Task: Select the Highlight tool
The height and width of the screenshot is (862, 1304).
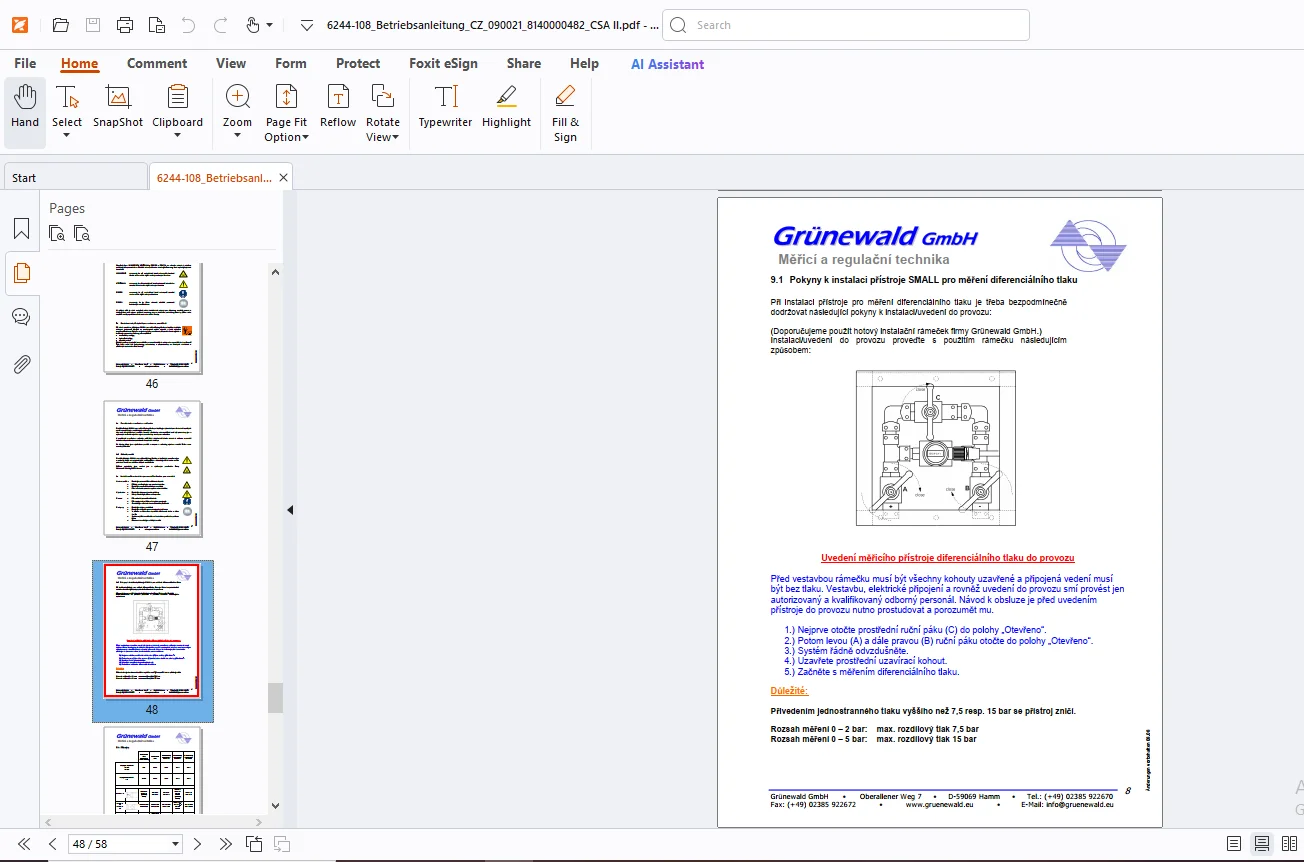Action: (506, 107)
